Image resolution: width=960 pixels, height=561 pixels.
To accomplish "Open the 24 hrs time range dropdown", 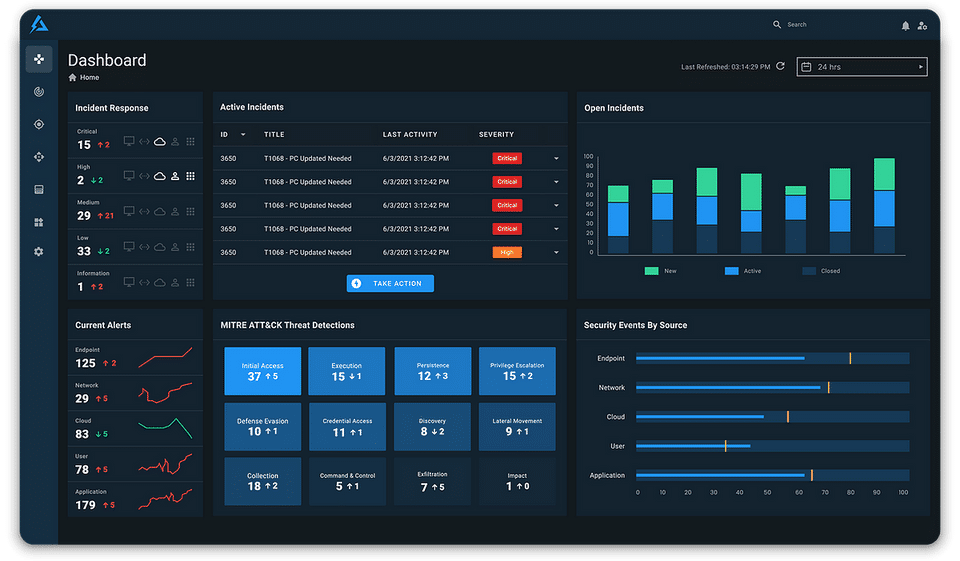I will (862, 67).
